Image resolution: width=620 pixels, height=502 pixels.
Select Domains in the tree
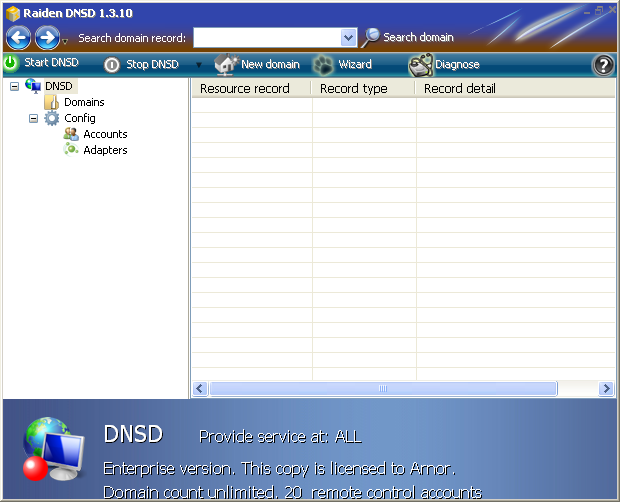(x=84, y=102)
